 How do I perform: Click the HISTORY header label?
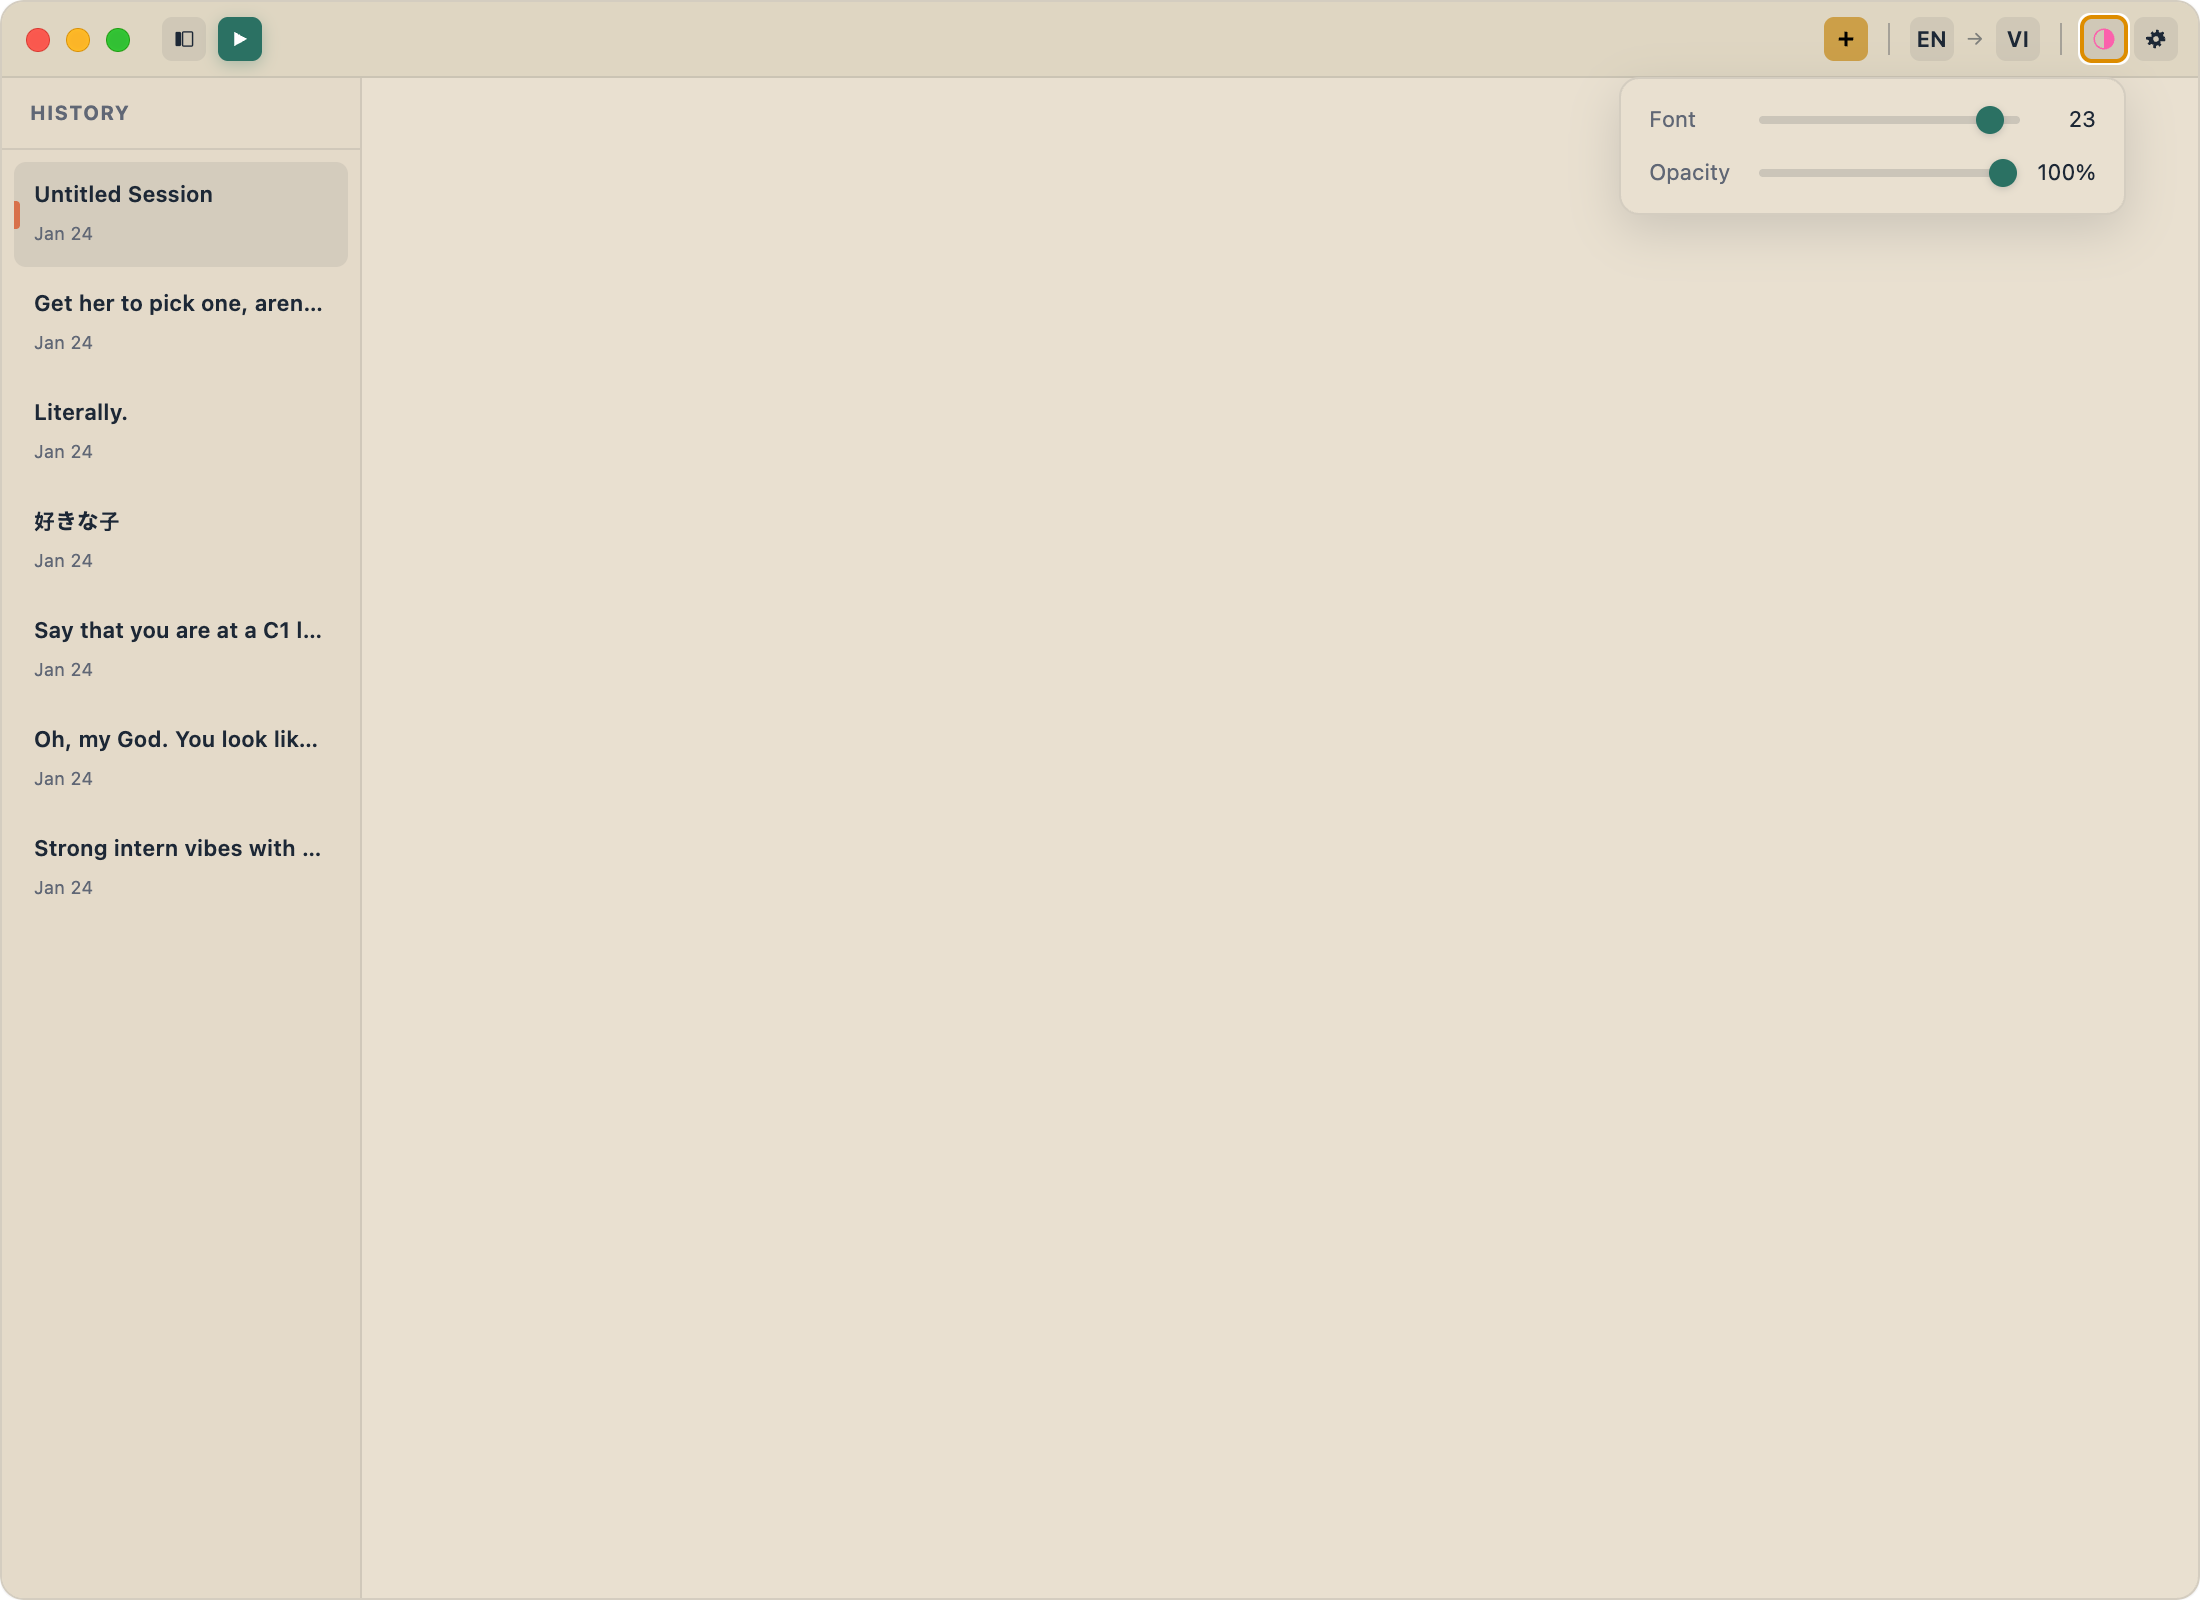pos(80,113)
